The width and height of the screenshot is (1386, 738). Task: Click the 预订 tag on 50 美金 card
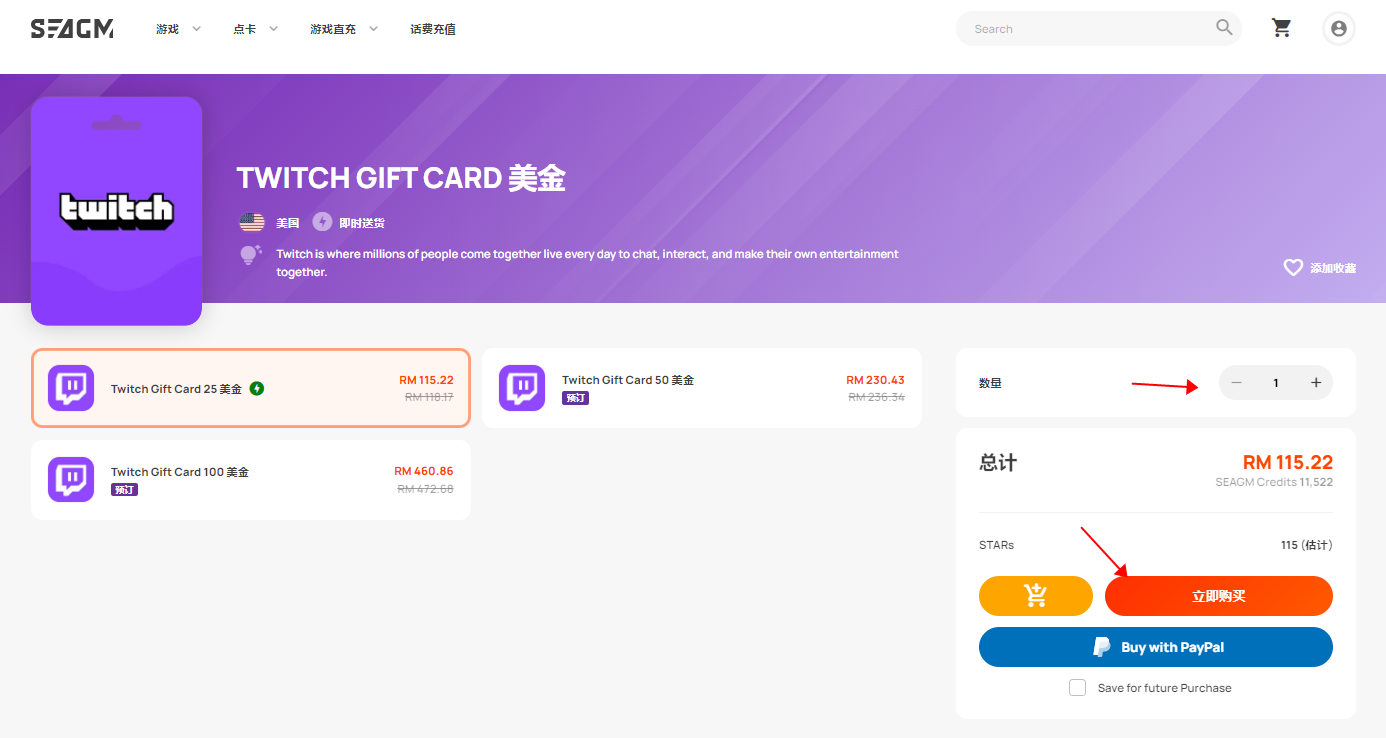pyautogui.click(x=575, y=398)
